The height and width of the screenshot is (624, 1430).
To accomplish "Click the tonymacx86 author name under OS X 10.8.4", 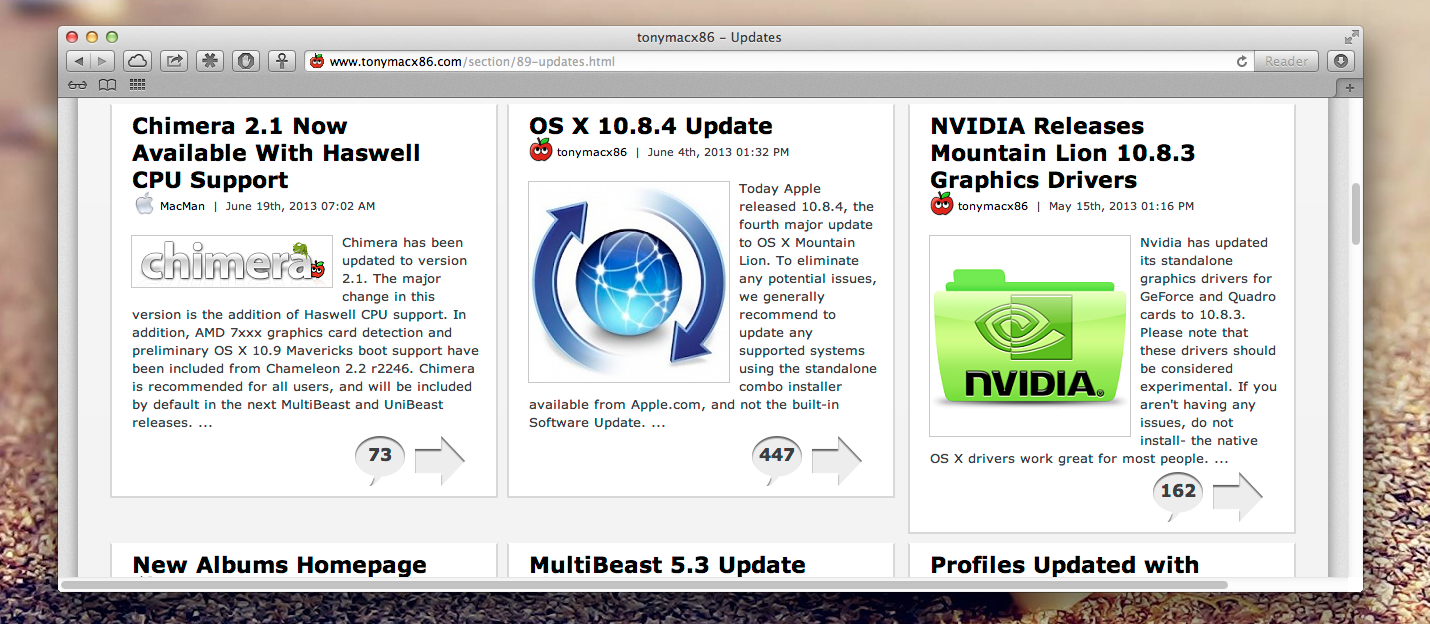I will (592, 152).
